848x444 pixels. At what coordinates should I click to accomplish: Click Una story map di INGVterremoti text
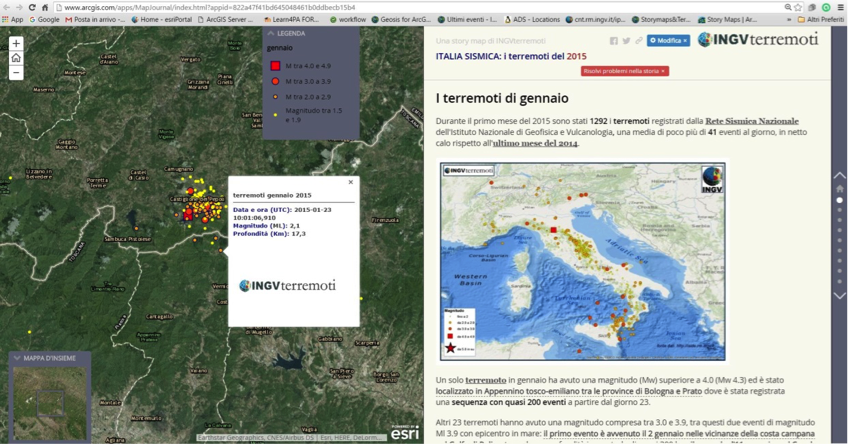click(x=491, y=41)
